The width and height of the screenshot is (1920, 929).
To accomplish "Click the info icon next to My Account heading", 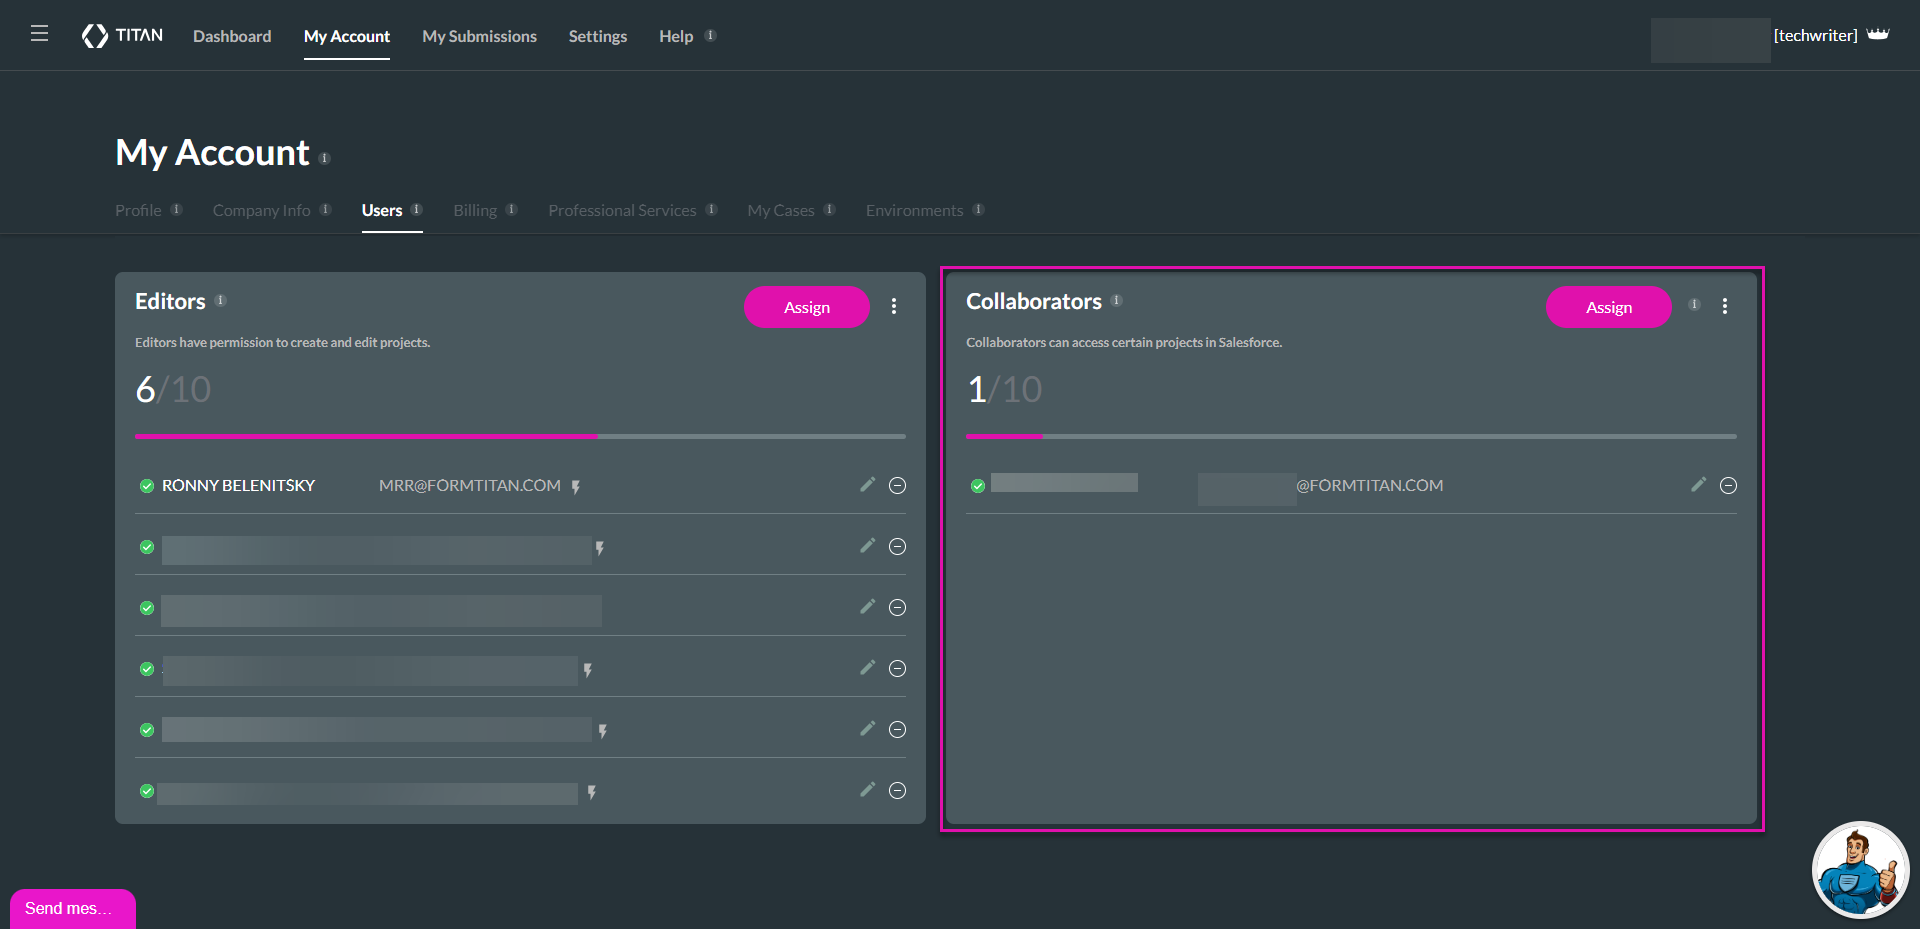I will 324,158.
